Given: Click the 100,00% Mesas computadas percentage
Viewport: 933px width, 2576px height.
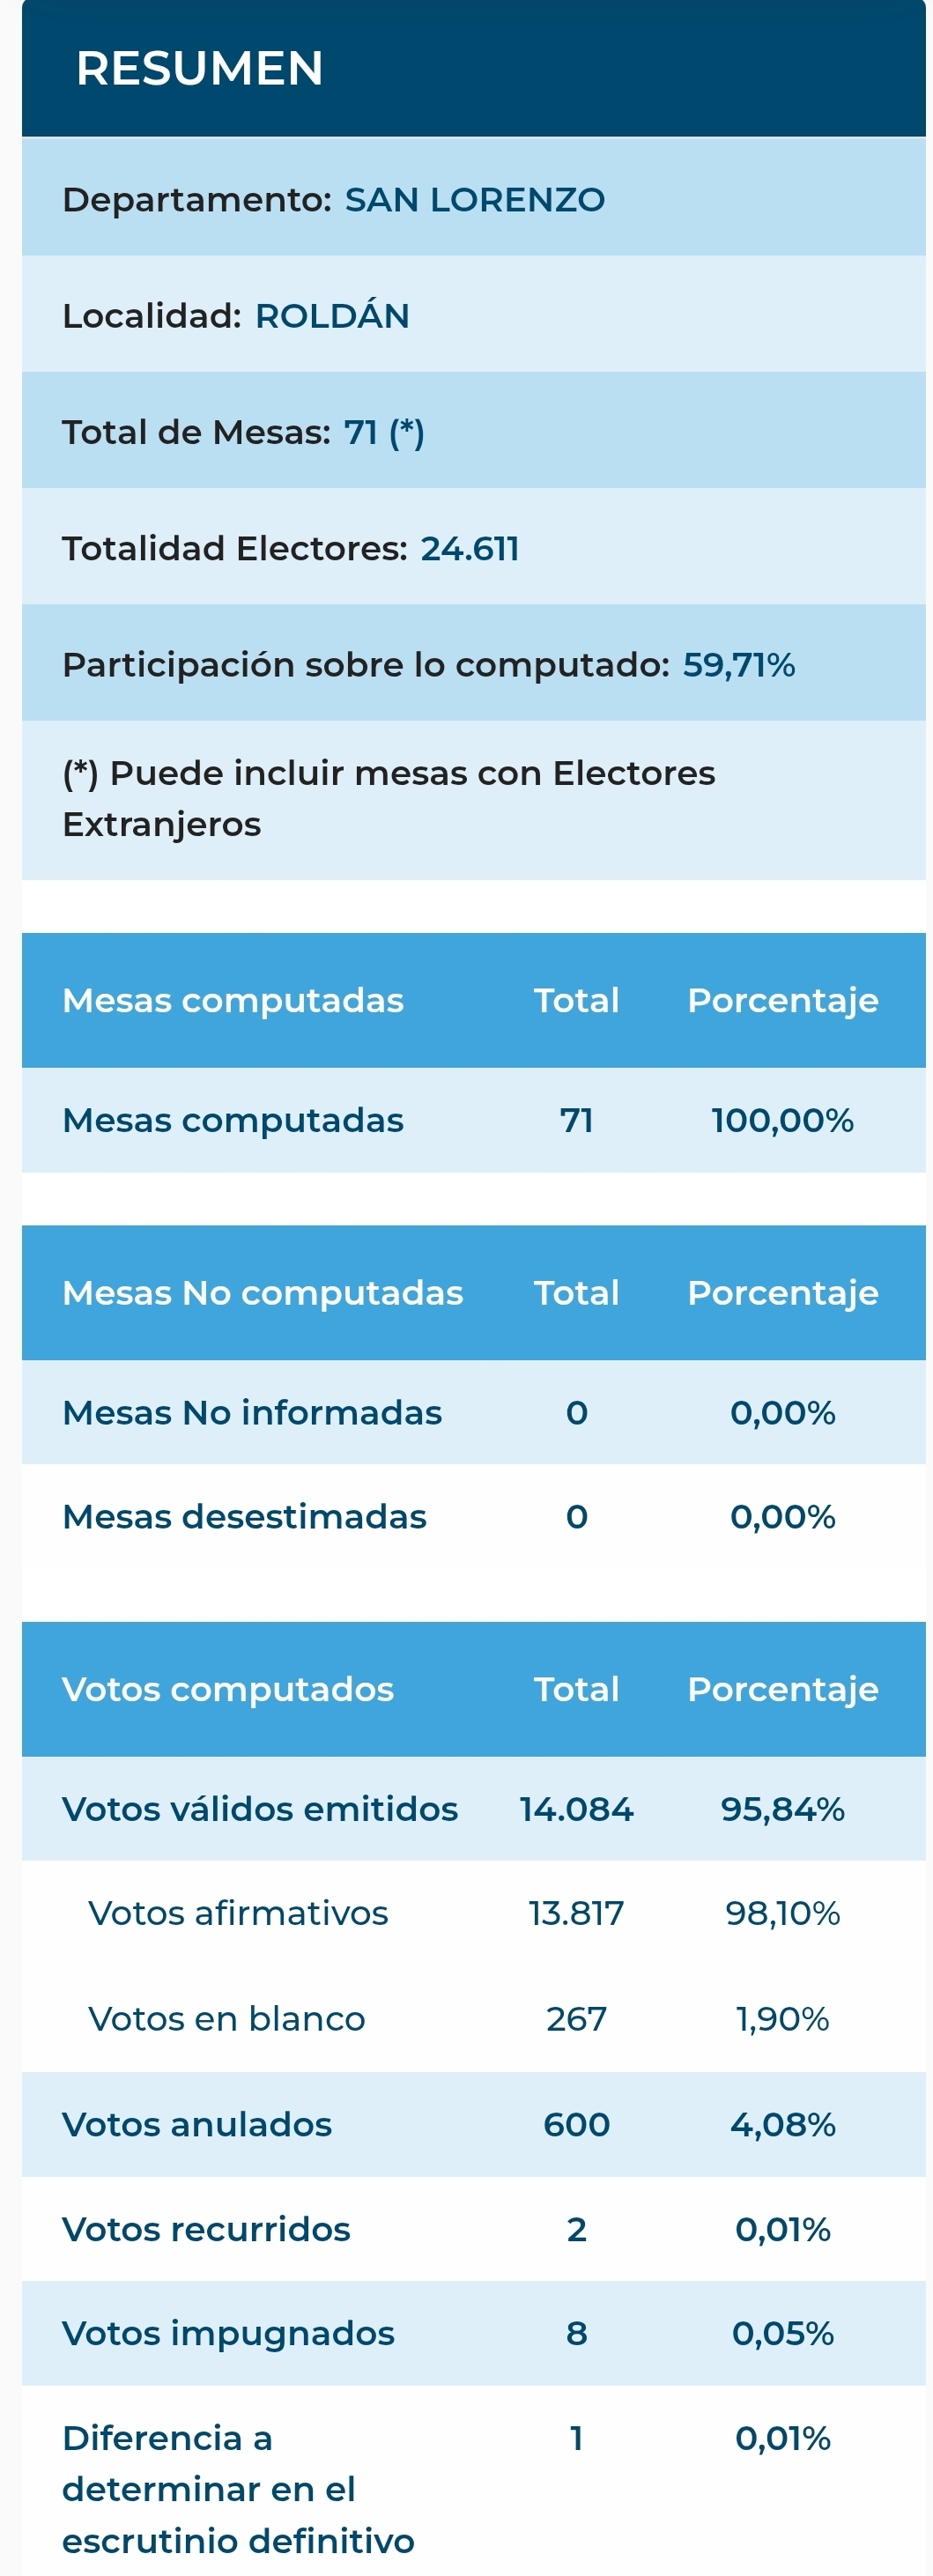Looking at the screenshot, I should click(x=782, y=1120).
